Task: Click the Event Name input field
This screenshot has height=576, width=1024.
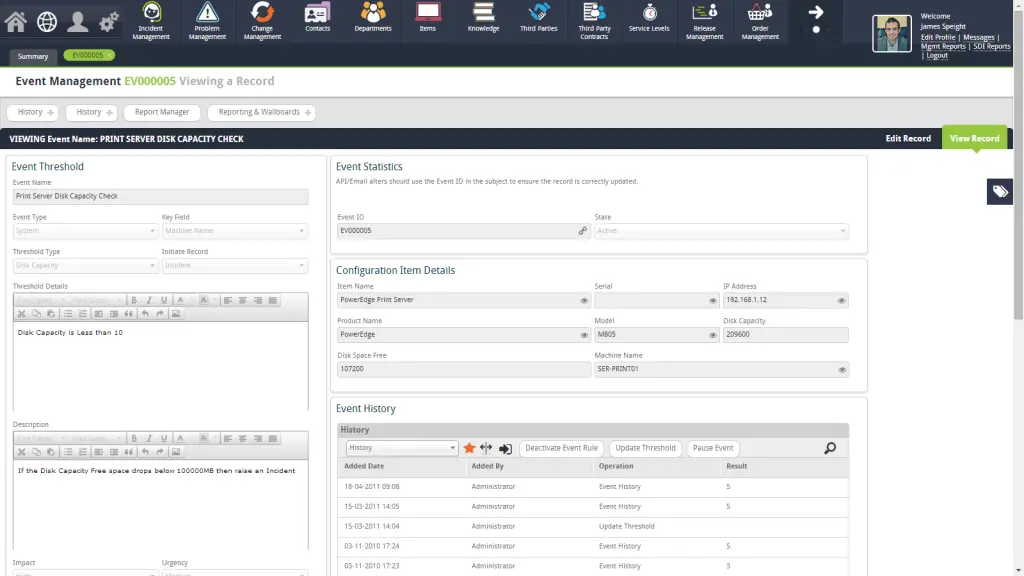Action: (161, 196)
